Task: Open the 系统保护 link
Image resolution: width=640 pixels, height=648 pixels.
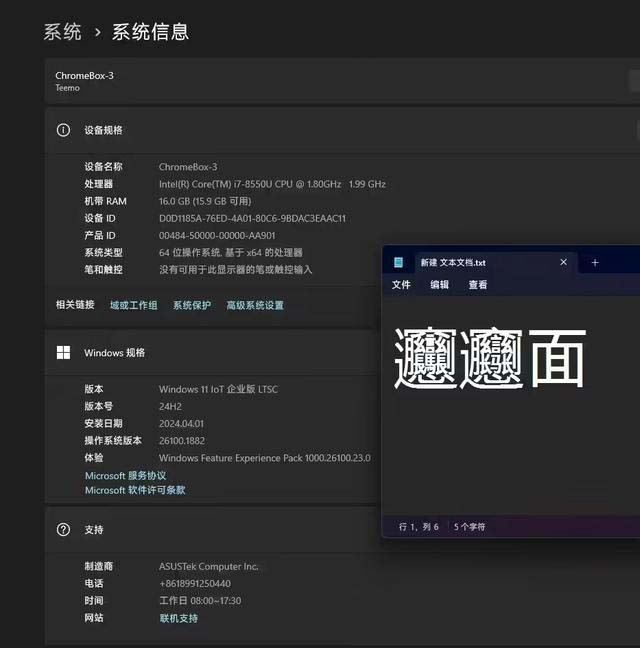Action: point(192,305)
